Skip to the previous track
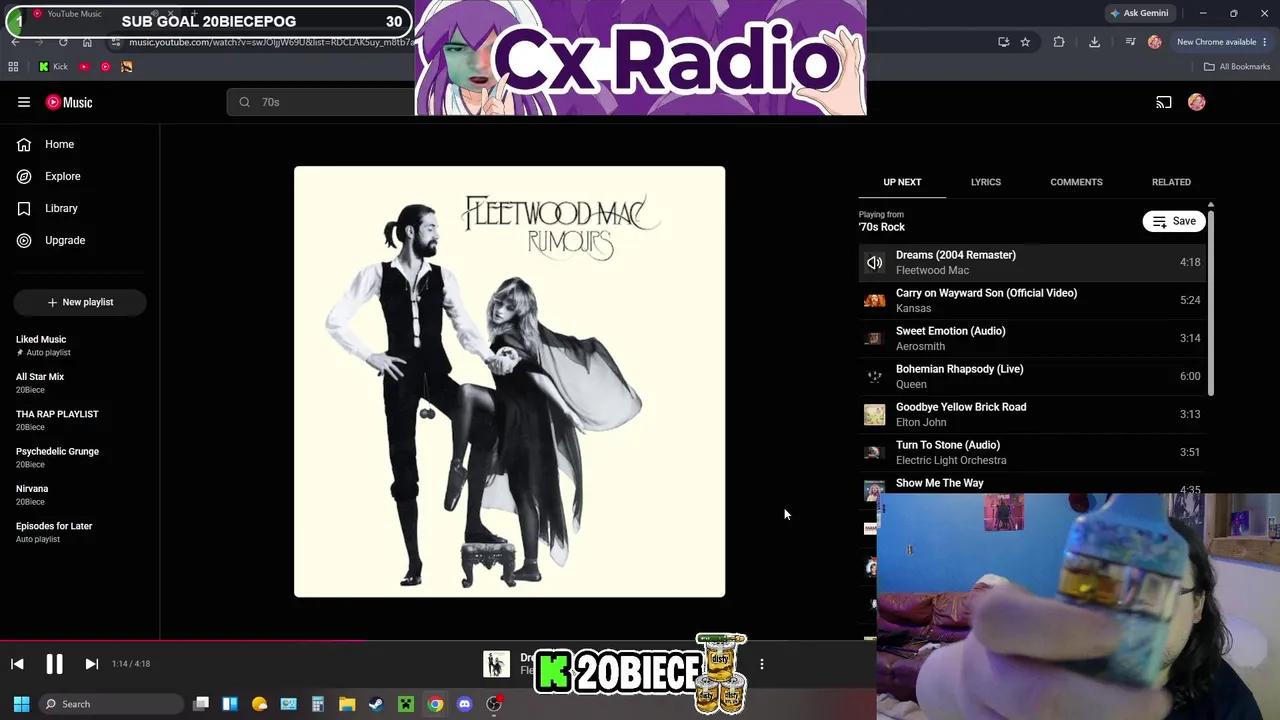Screen dimensions: 1280x720 pyautogui.click(x=17, y=664)
